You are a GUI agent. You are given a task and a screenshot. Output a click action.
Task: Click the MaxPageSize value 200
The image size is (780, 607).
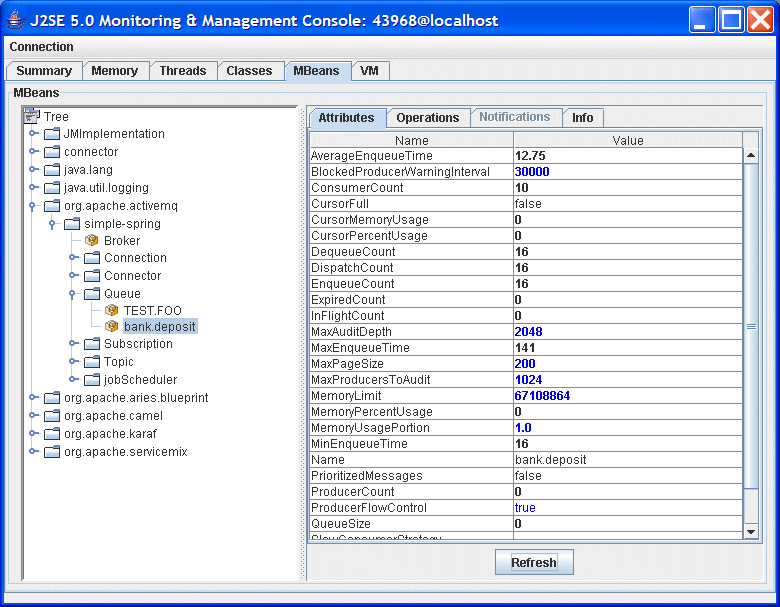[525, 364]
